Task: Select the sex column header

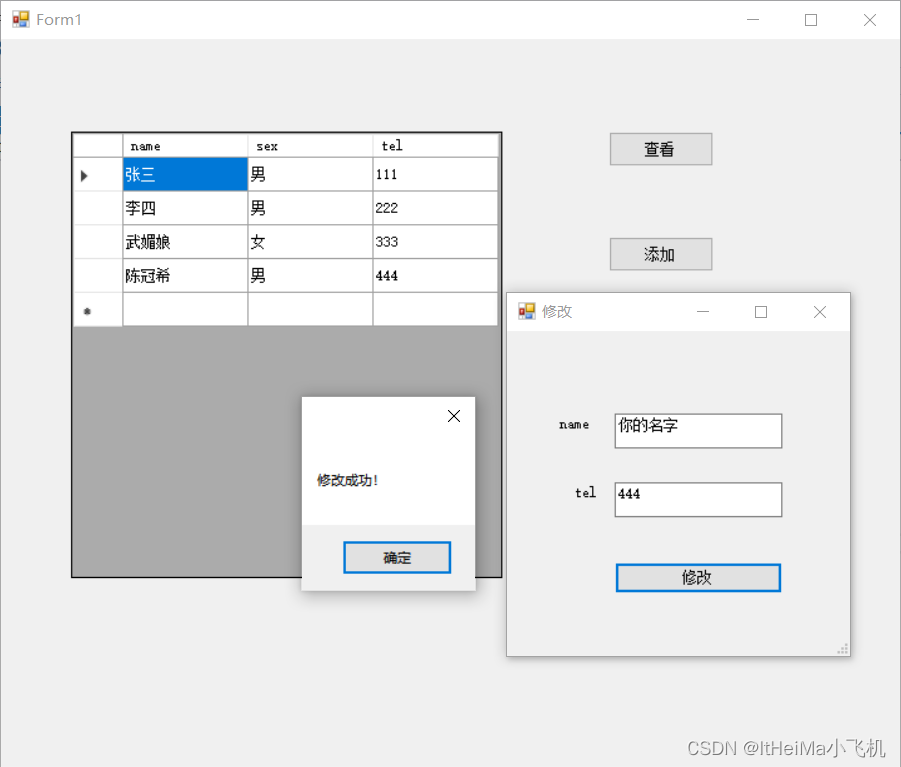Action: pyautogui.click(x=308, y=145)
